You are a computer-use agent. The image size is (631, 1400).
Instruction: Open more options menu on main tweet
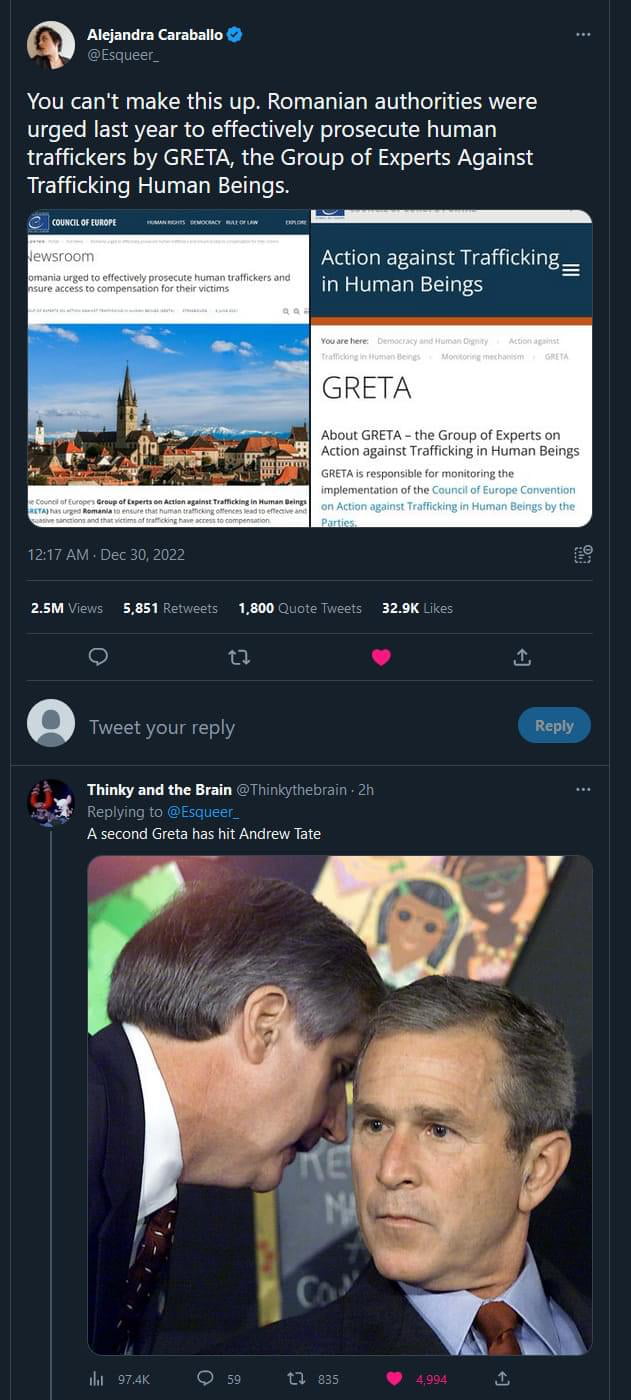click(583, 35)
